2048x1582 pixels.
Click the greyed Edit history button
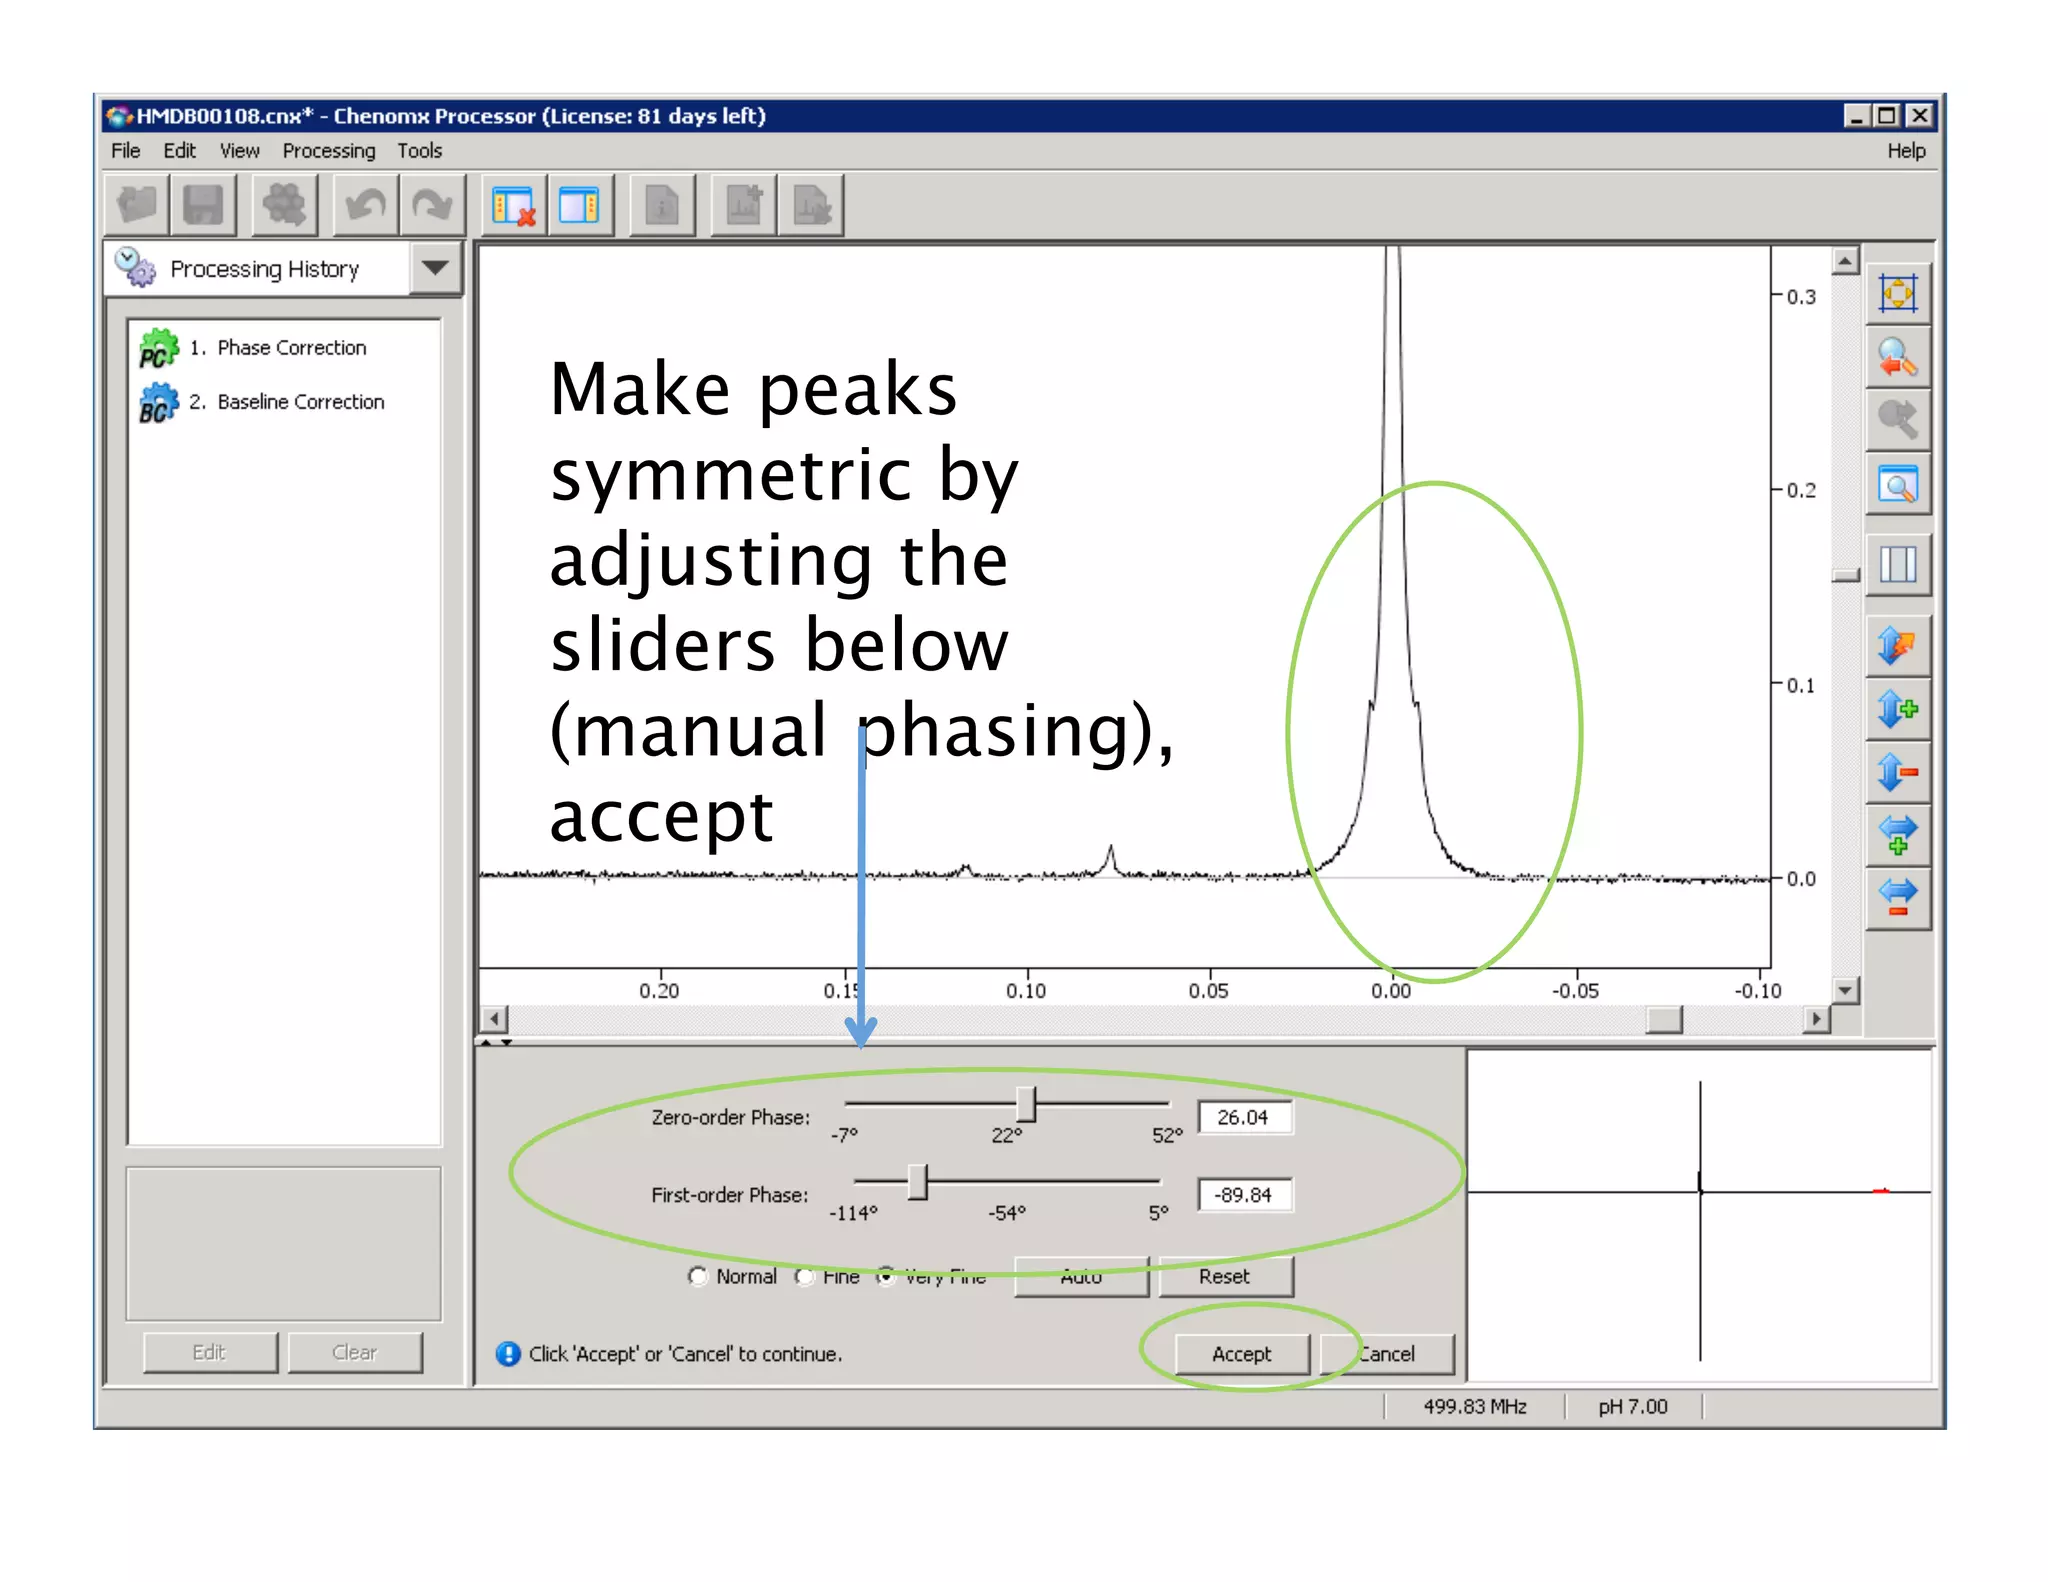pos(210,1353)
